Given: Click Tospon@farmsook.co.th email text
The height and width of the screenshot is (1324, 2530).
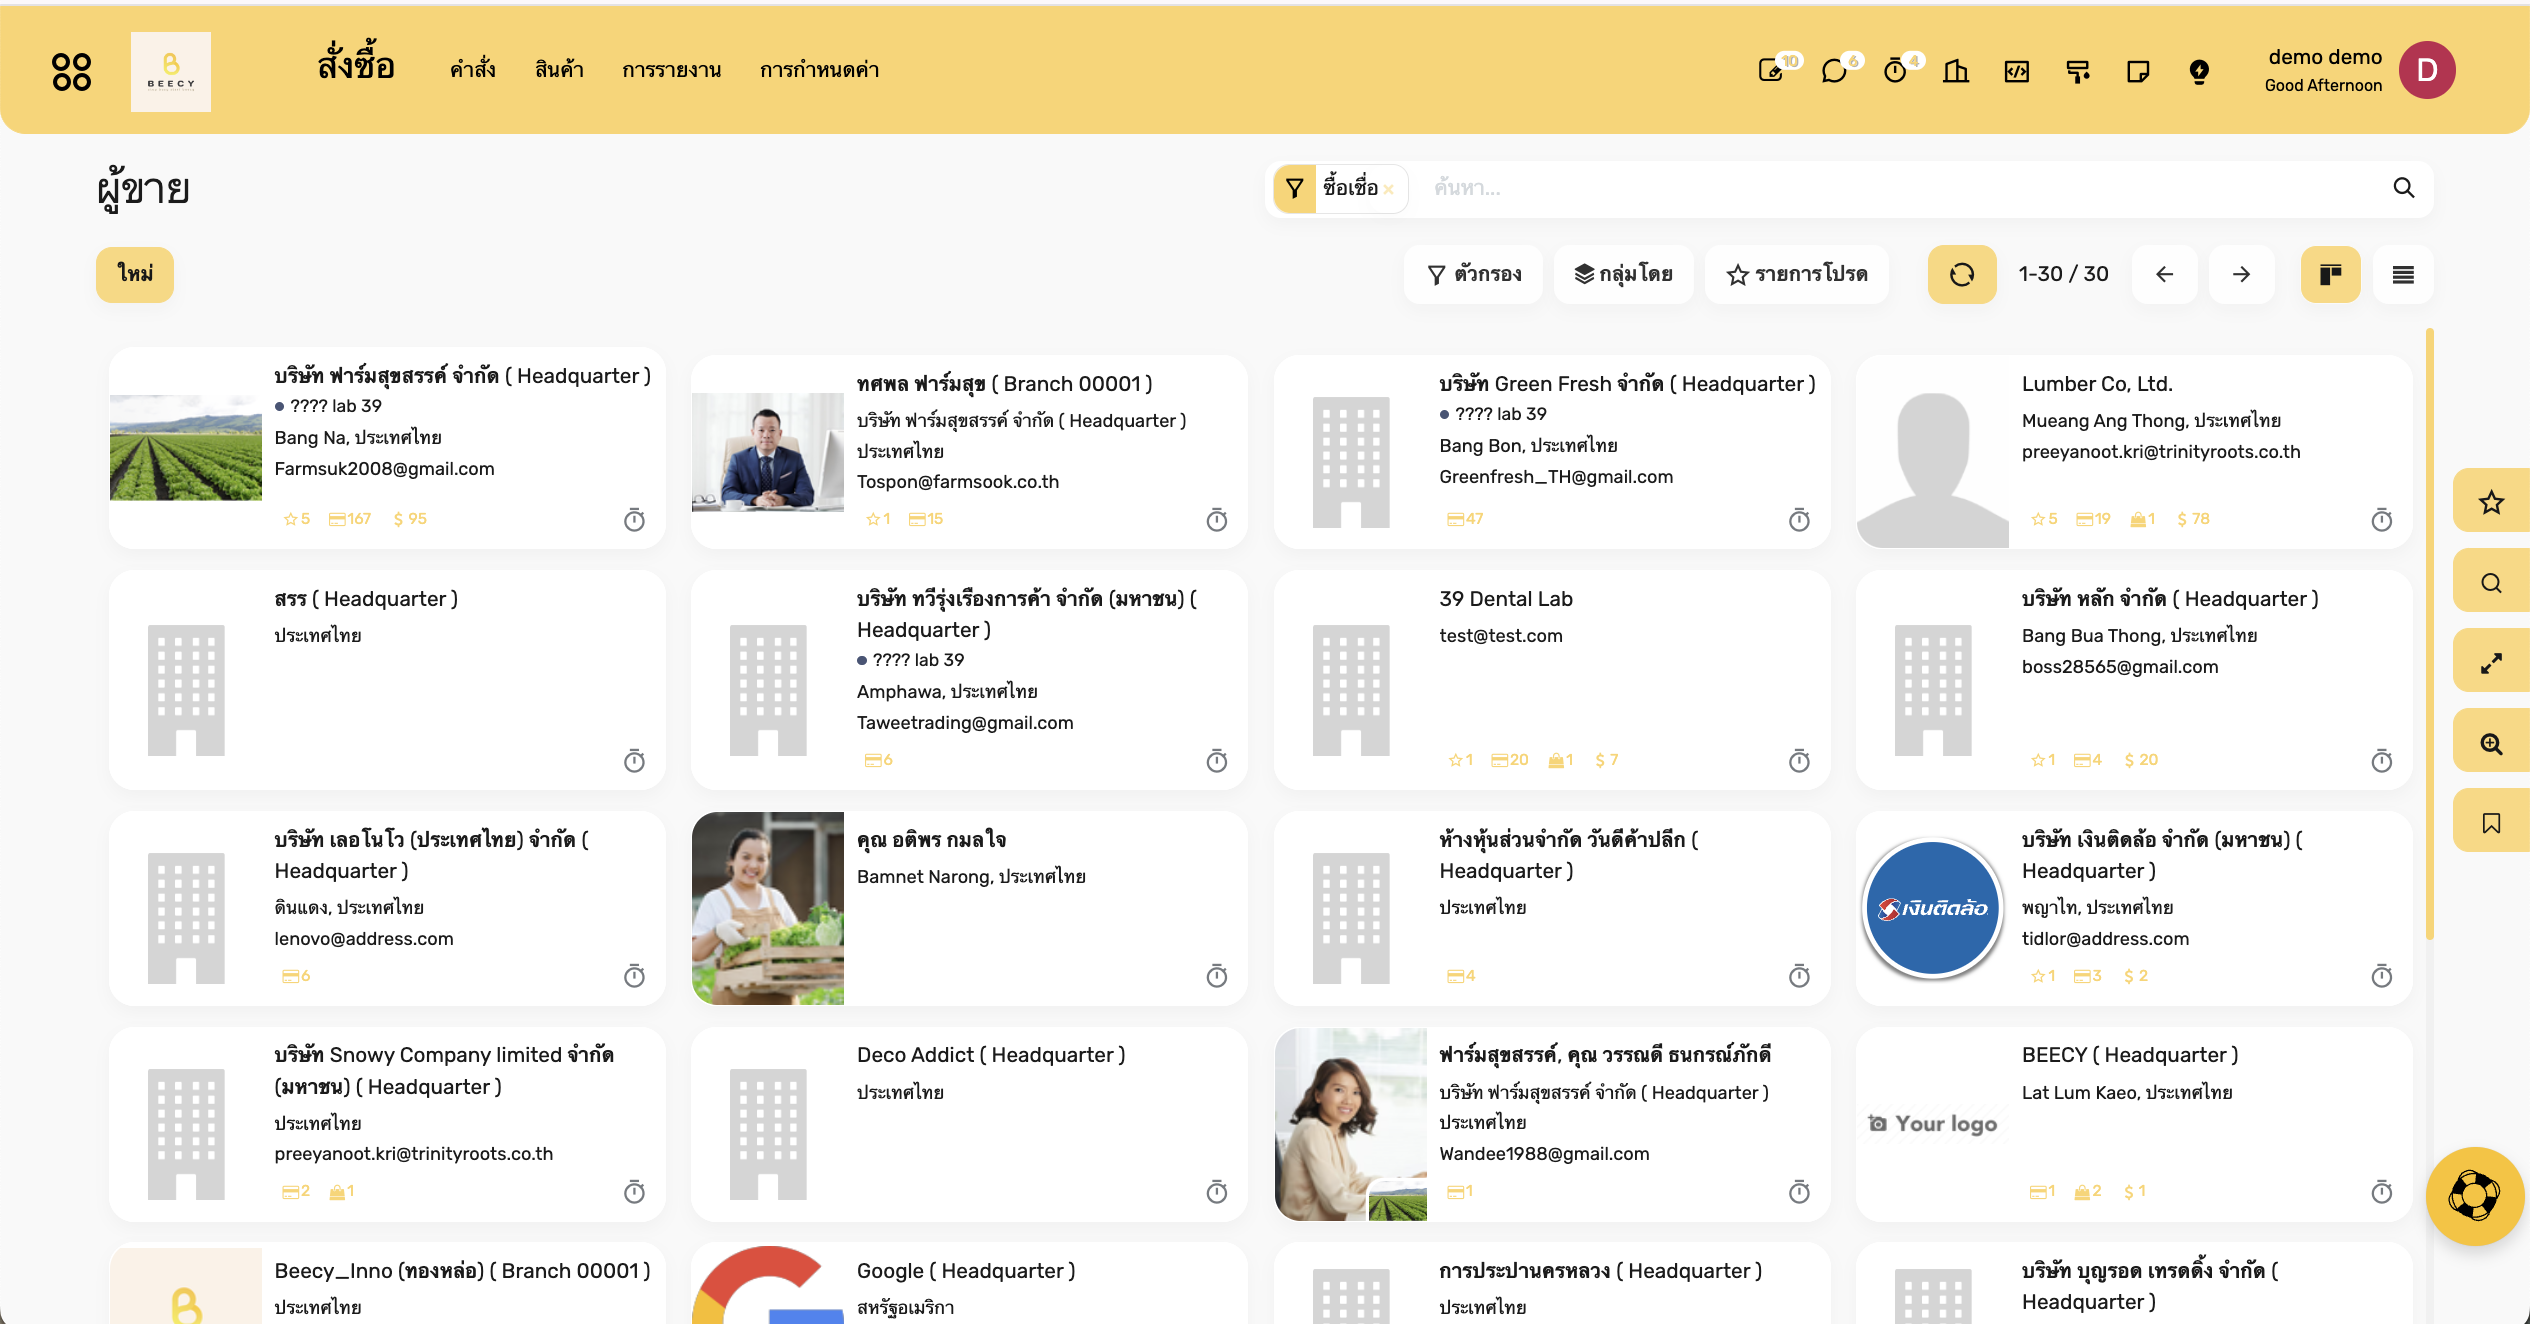Looking at the screenshot, I should pos(958,482).
